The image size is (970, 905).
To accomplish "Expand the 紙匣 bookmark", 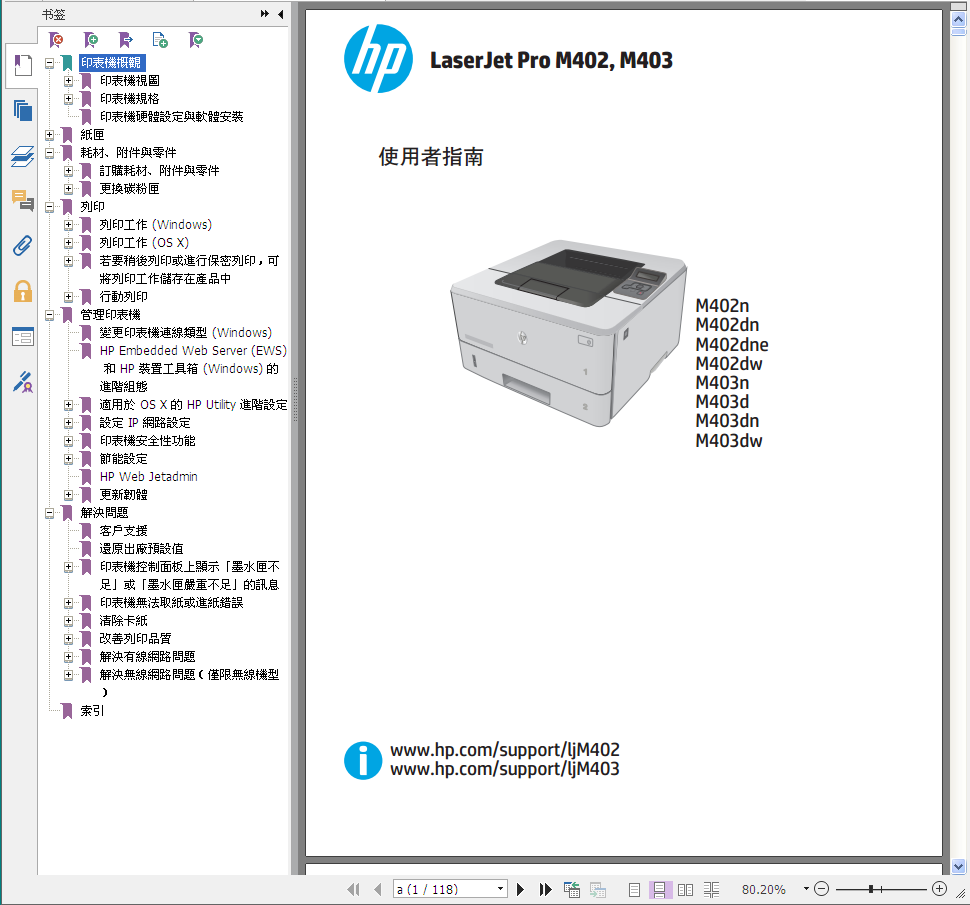I will point(49,134).
